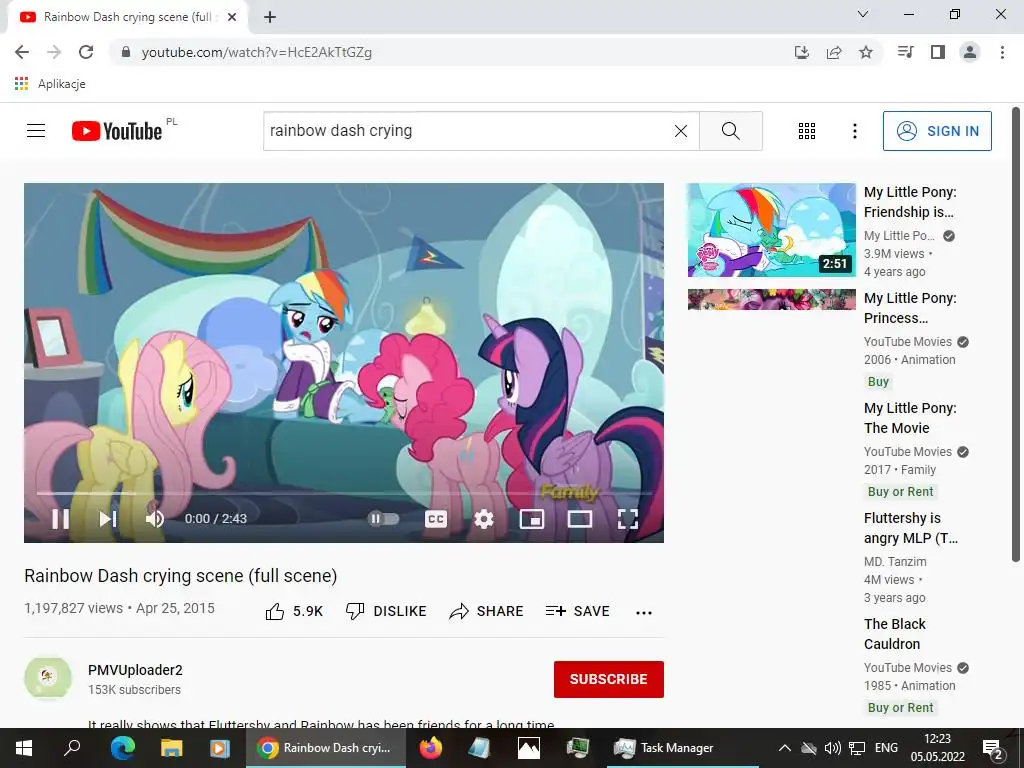Switch to theater mode
Screen dimensions: 1024x768
point(580,519)
